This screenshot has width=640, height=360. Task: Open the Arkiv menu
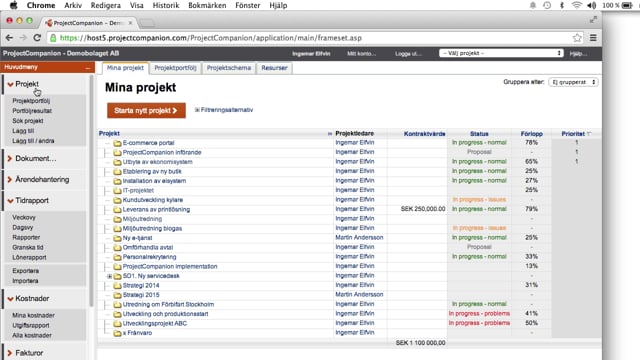pos(73,5)
